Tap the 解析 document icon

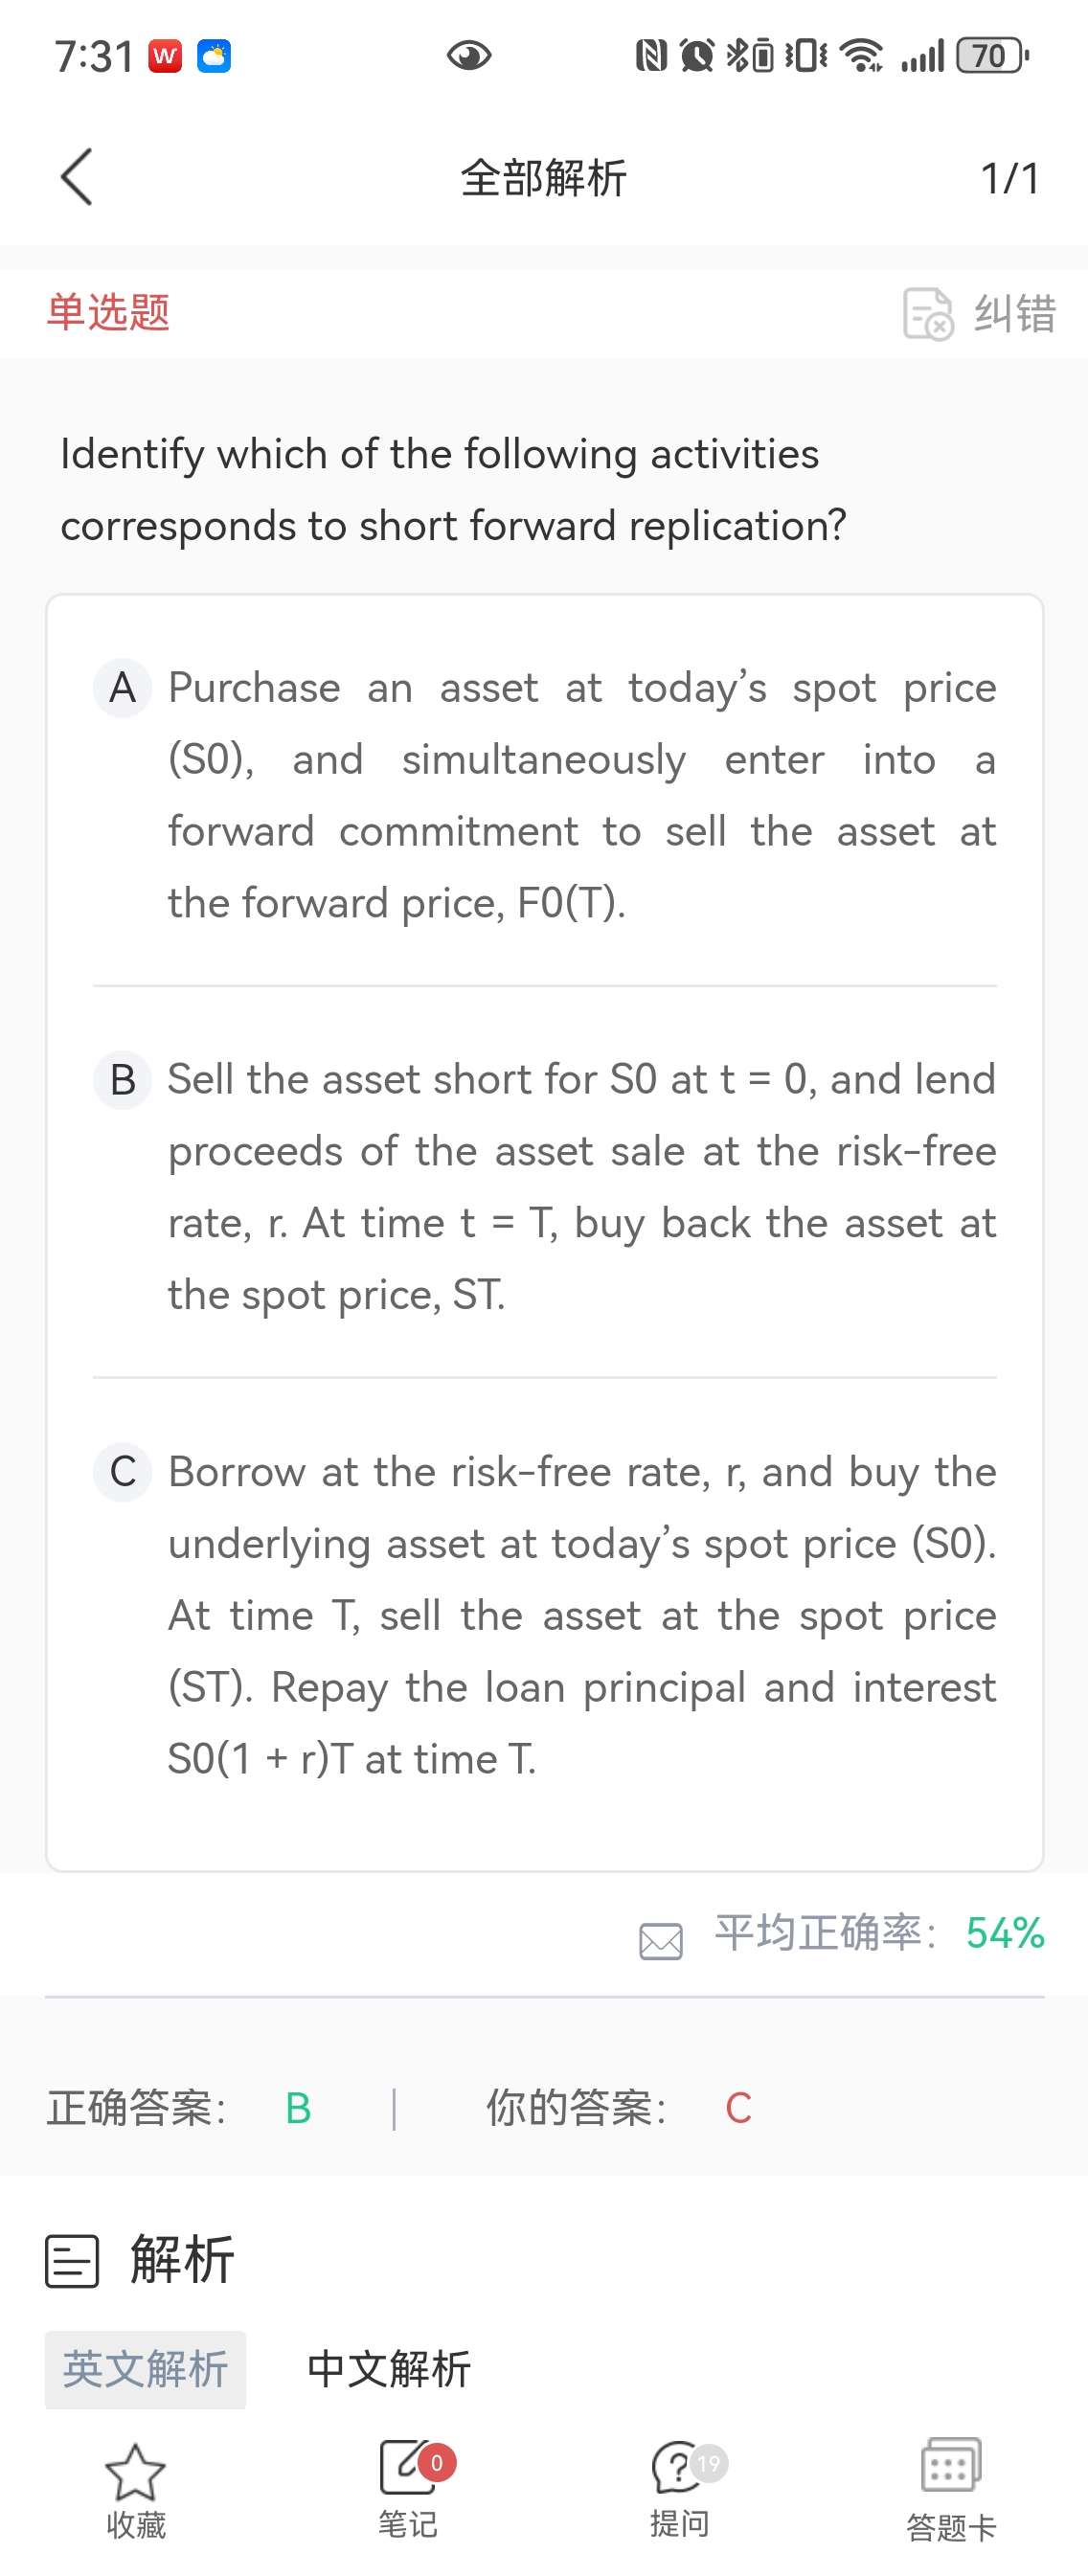pyautogui.click(x=72, y=2261)
